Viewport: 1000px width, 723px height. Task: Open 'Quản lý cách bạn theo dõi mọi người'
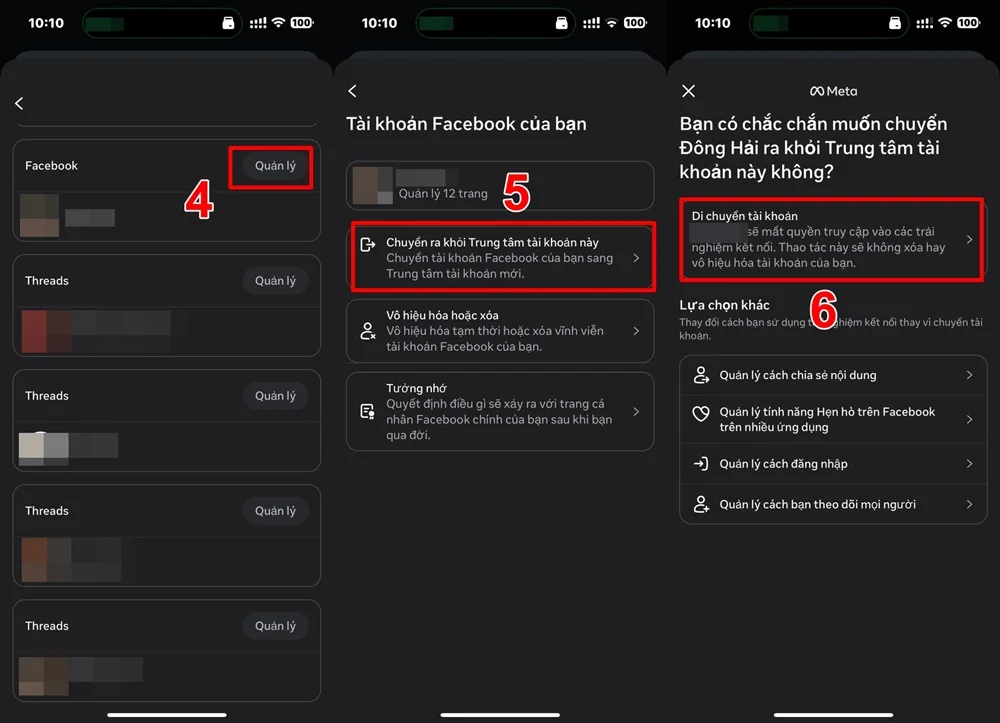tap(833, 504)
